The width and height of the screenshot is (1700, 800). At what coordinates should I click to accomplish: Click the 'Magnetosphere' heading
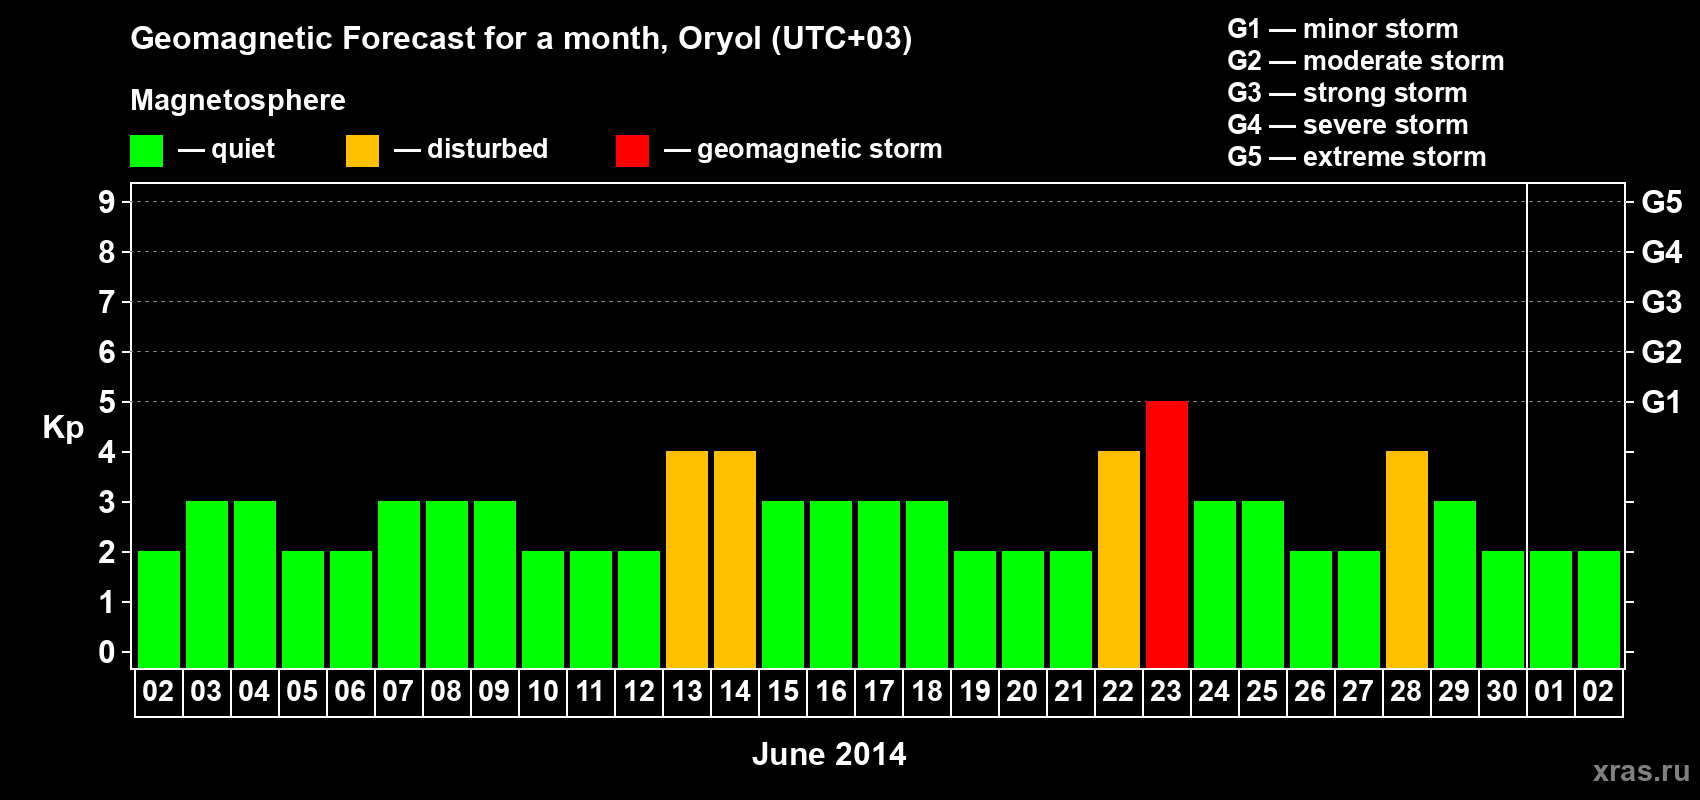(238, 100)
